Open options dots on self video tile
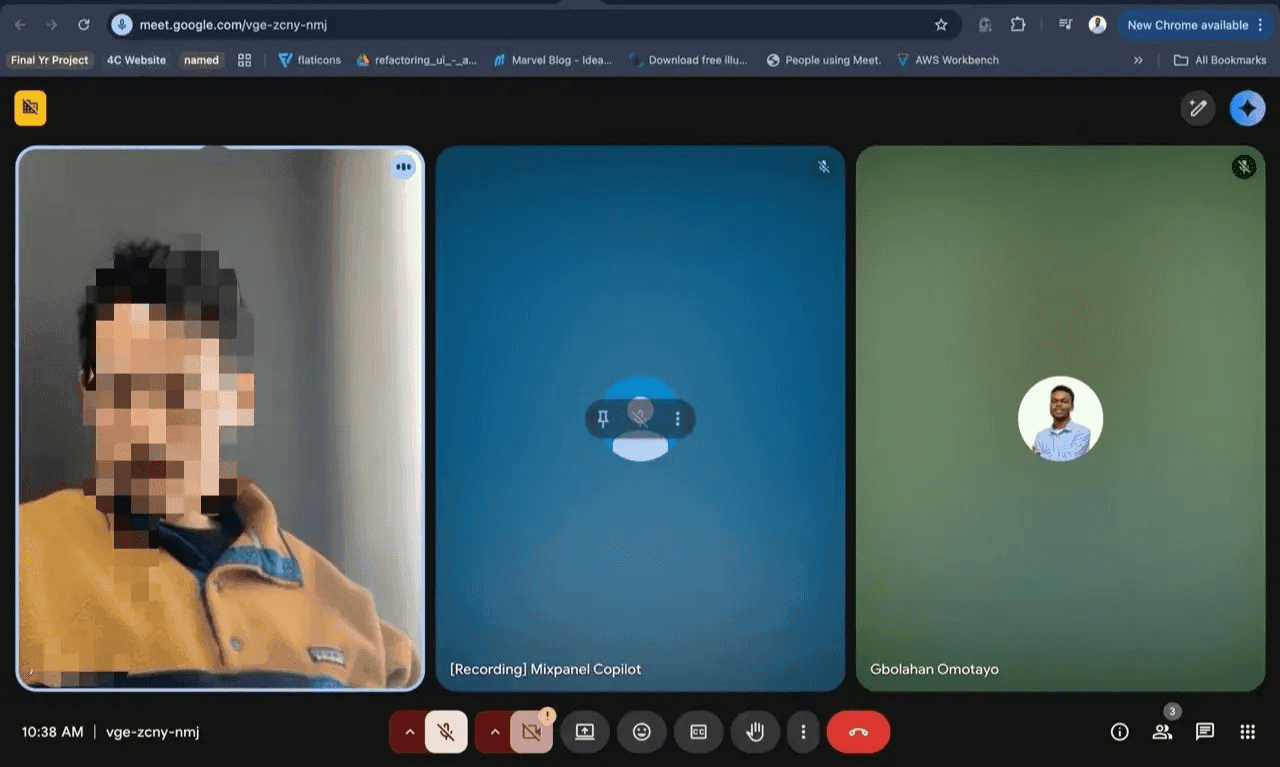The height and width of the screenshot is (767, 1280). coord(403,167)
